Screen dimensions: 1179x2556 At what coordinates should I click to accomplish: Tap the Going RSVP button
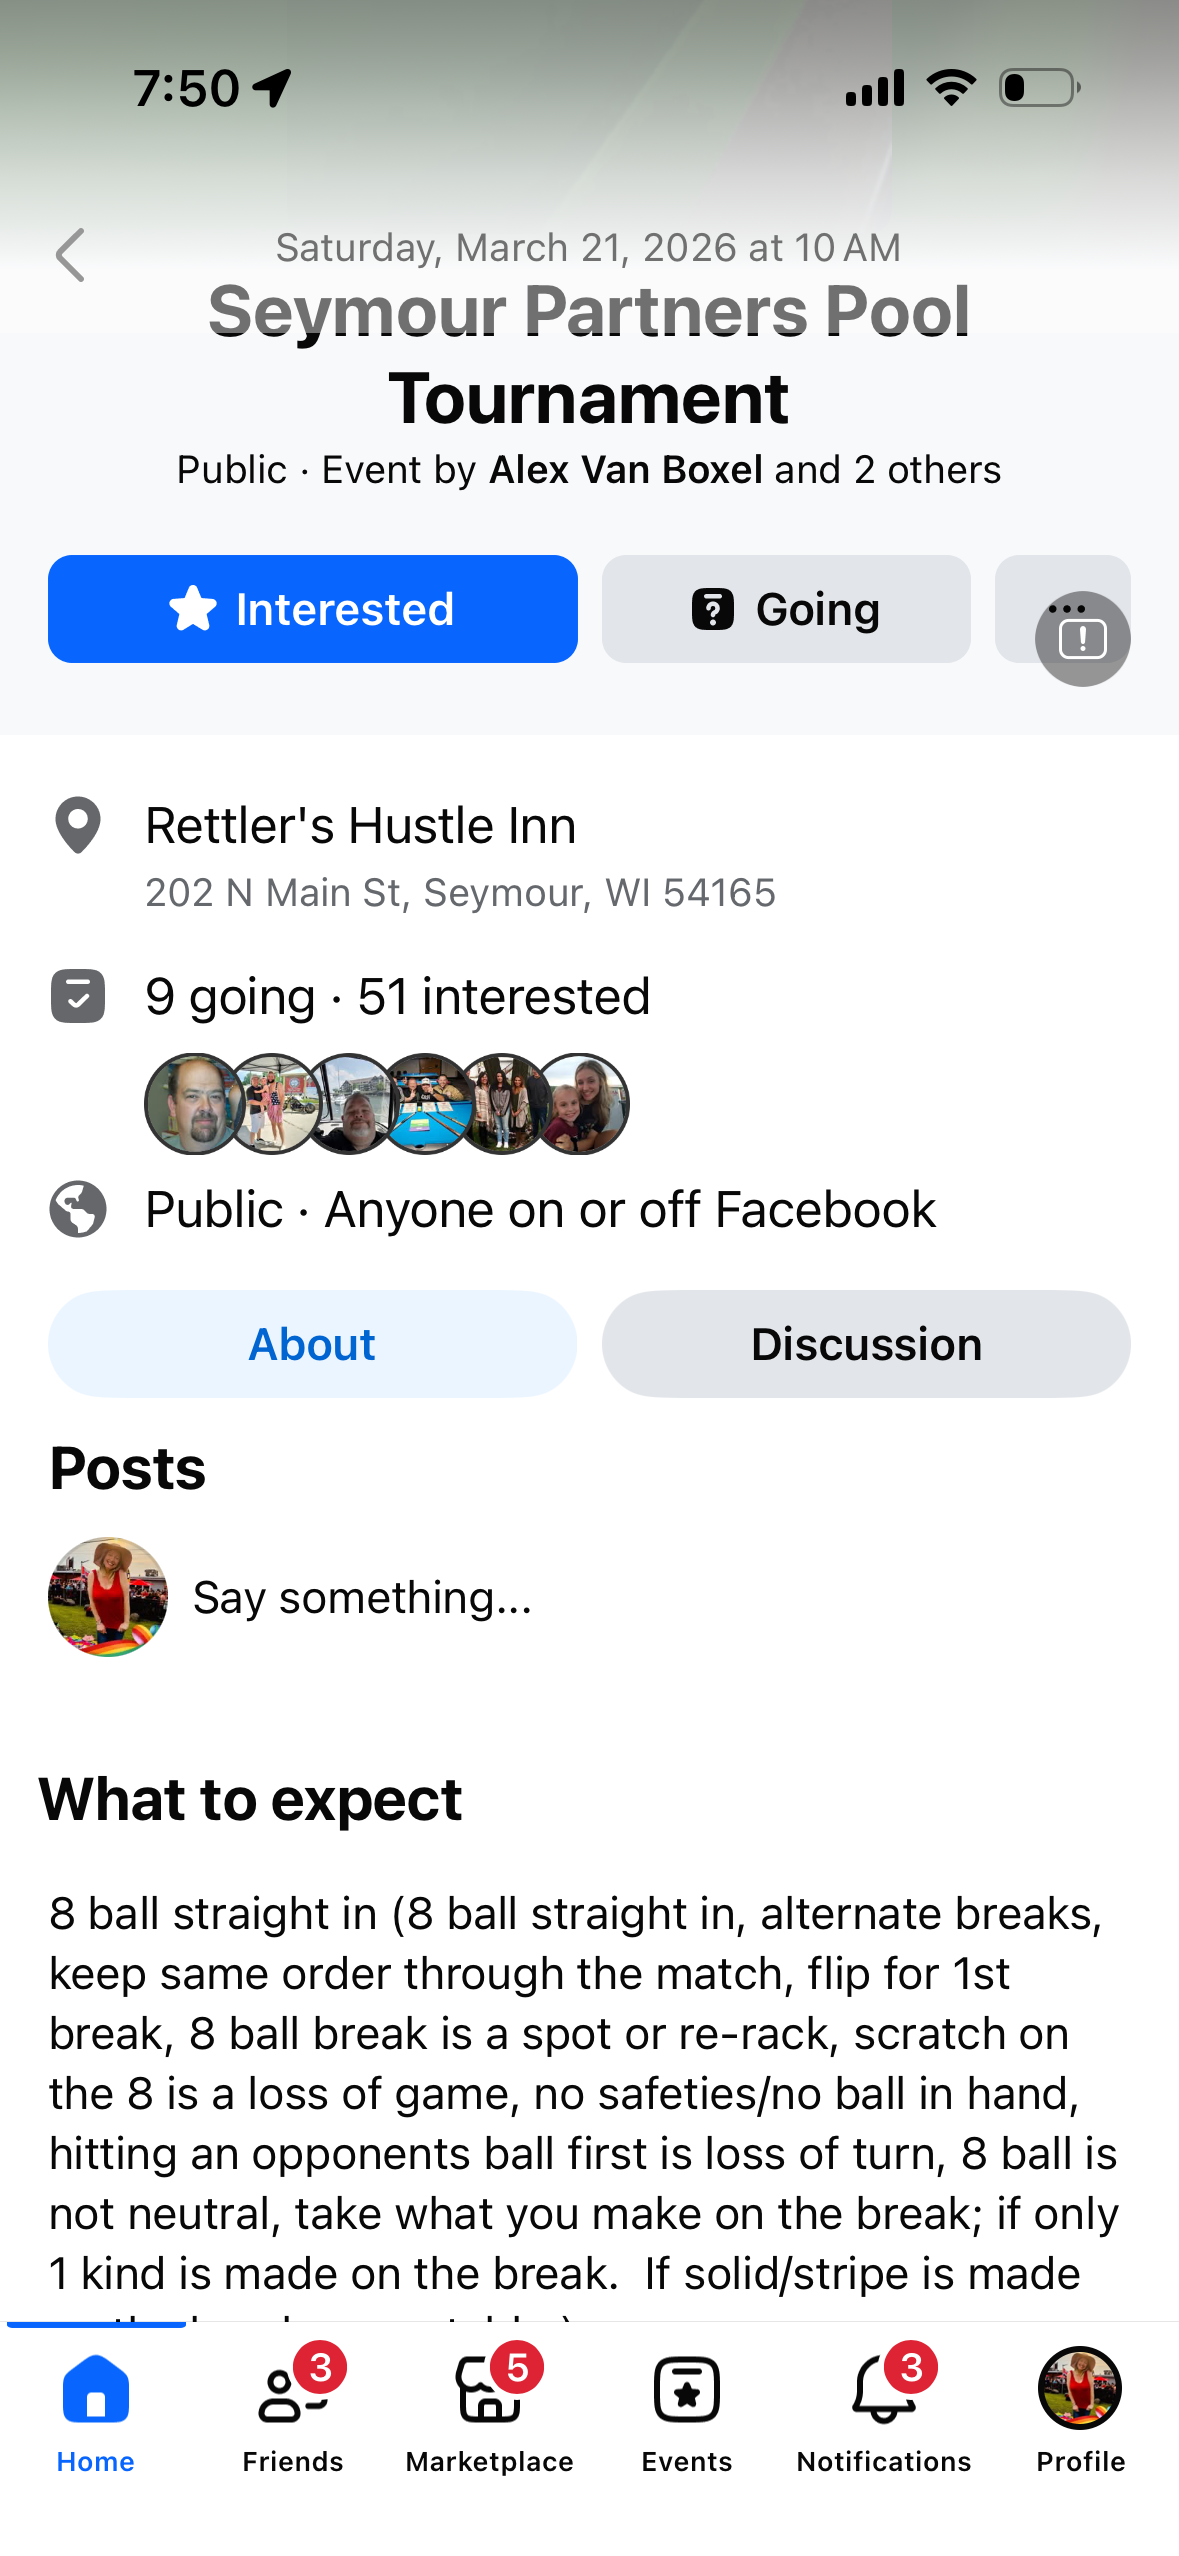click(x=785, y=609)
